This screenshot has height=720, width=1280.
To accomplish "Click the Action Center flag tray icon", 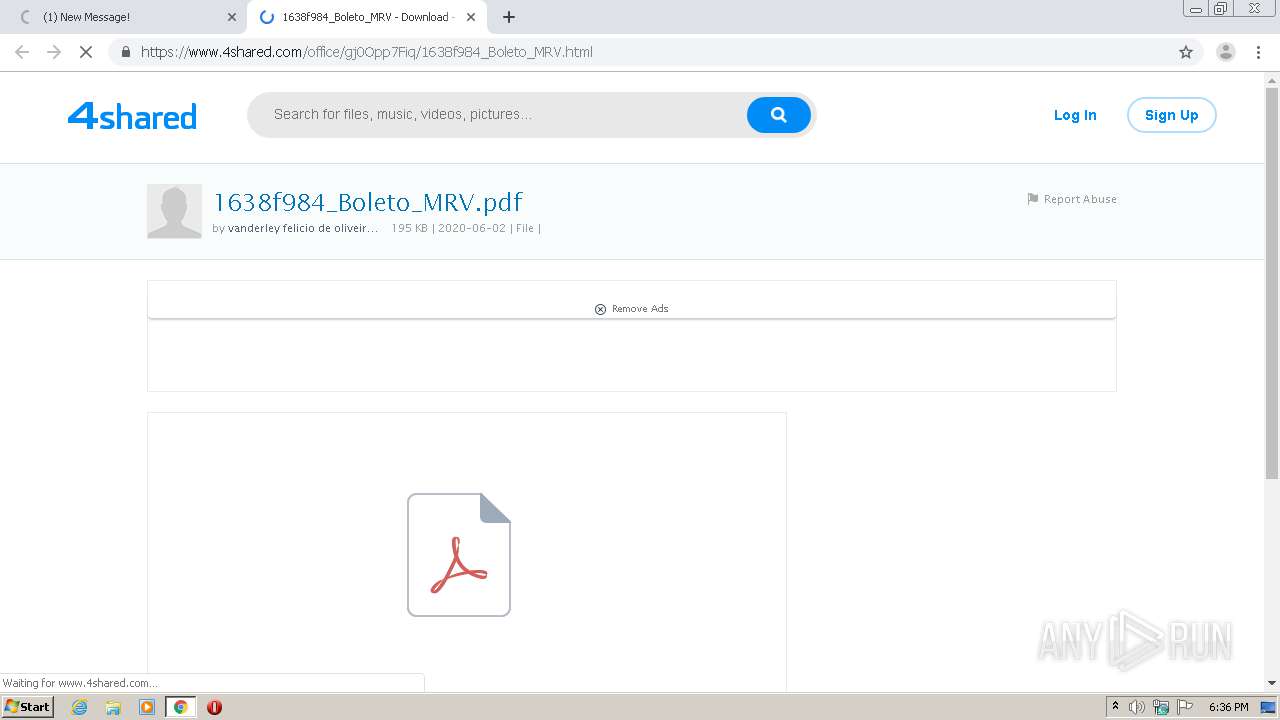I will [x=1185, y=707].
